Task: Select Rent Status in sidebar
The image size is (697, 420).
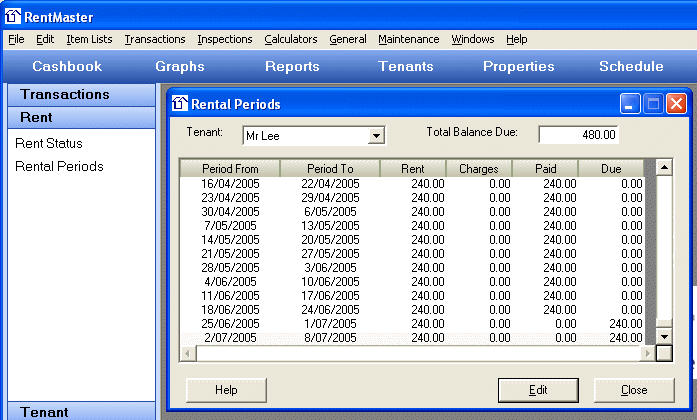Action: 49,143
